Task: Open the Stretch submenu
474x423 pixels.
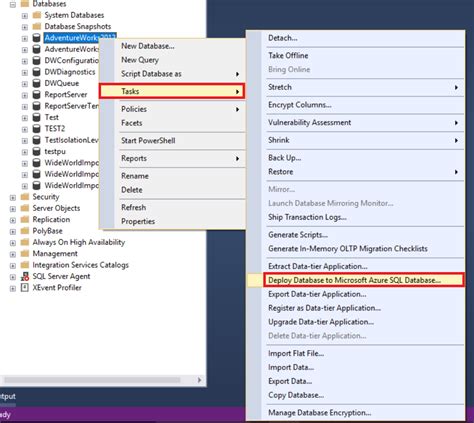Action: 355,87
